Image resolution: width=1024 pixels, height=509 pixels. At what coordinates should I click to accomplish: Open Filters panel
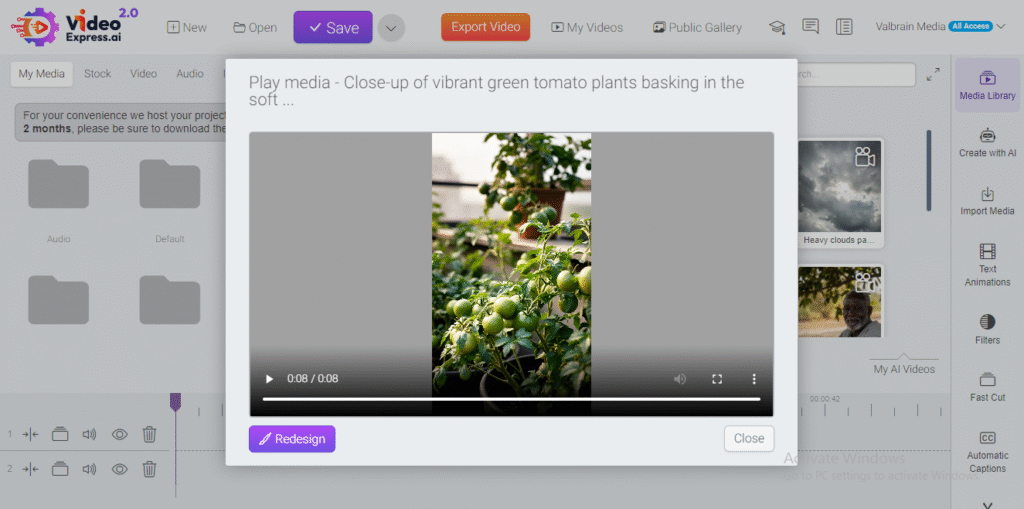pos(987,330)
